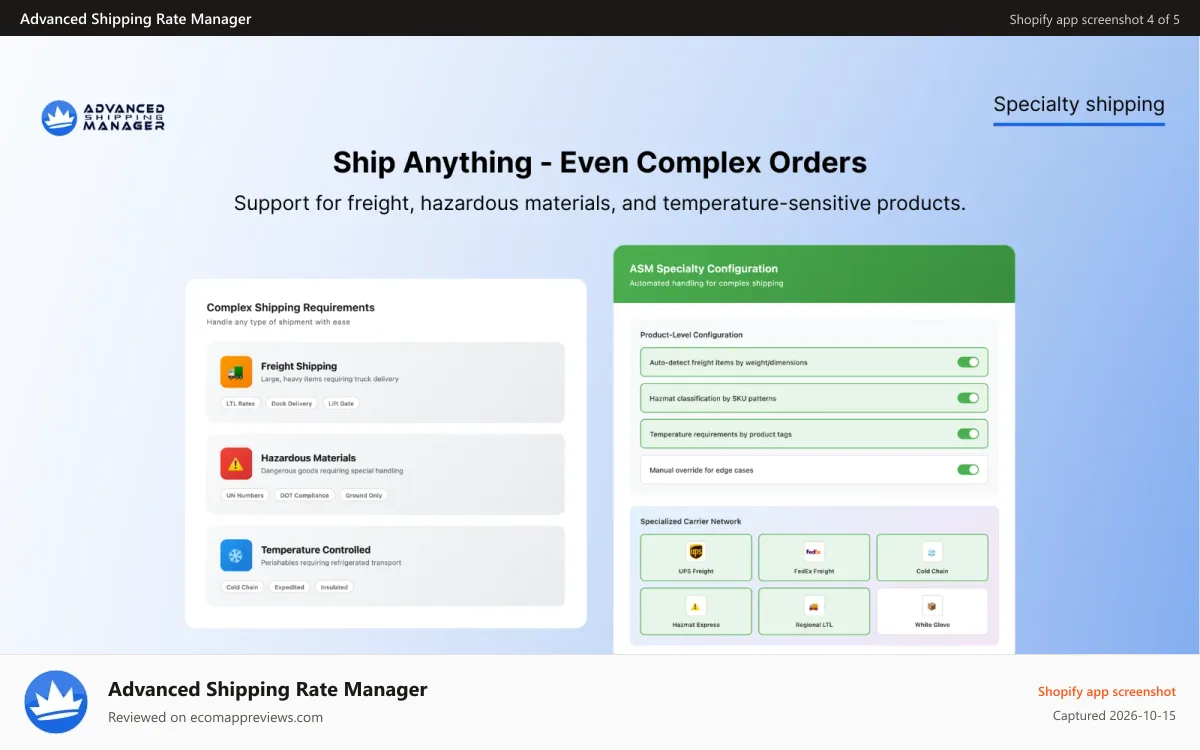
Task: Select the White Glove carrier icon
Action: [932, 606]
